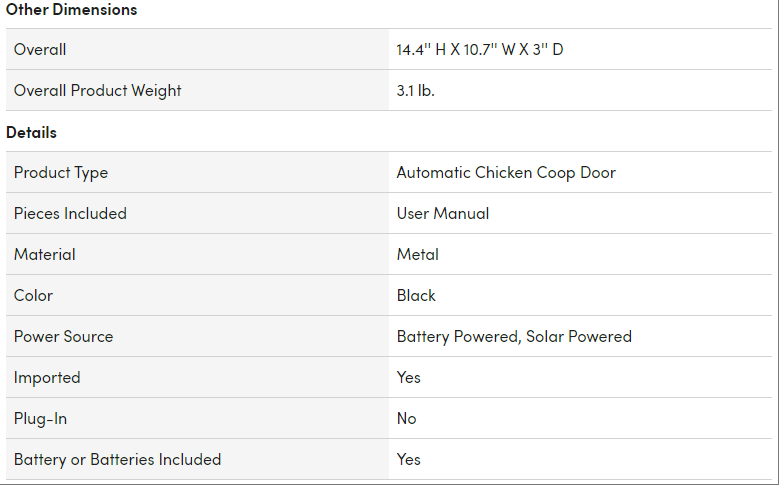Click the Imported row label
This screenshot has height=485, width=779.
[47, 377]
